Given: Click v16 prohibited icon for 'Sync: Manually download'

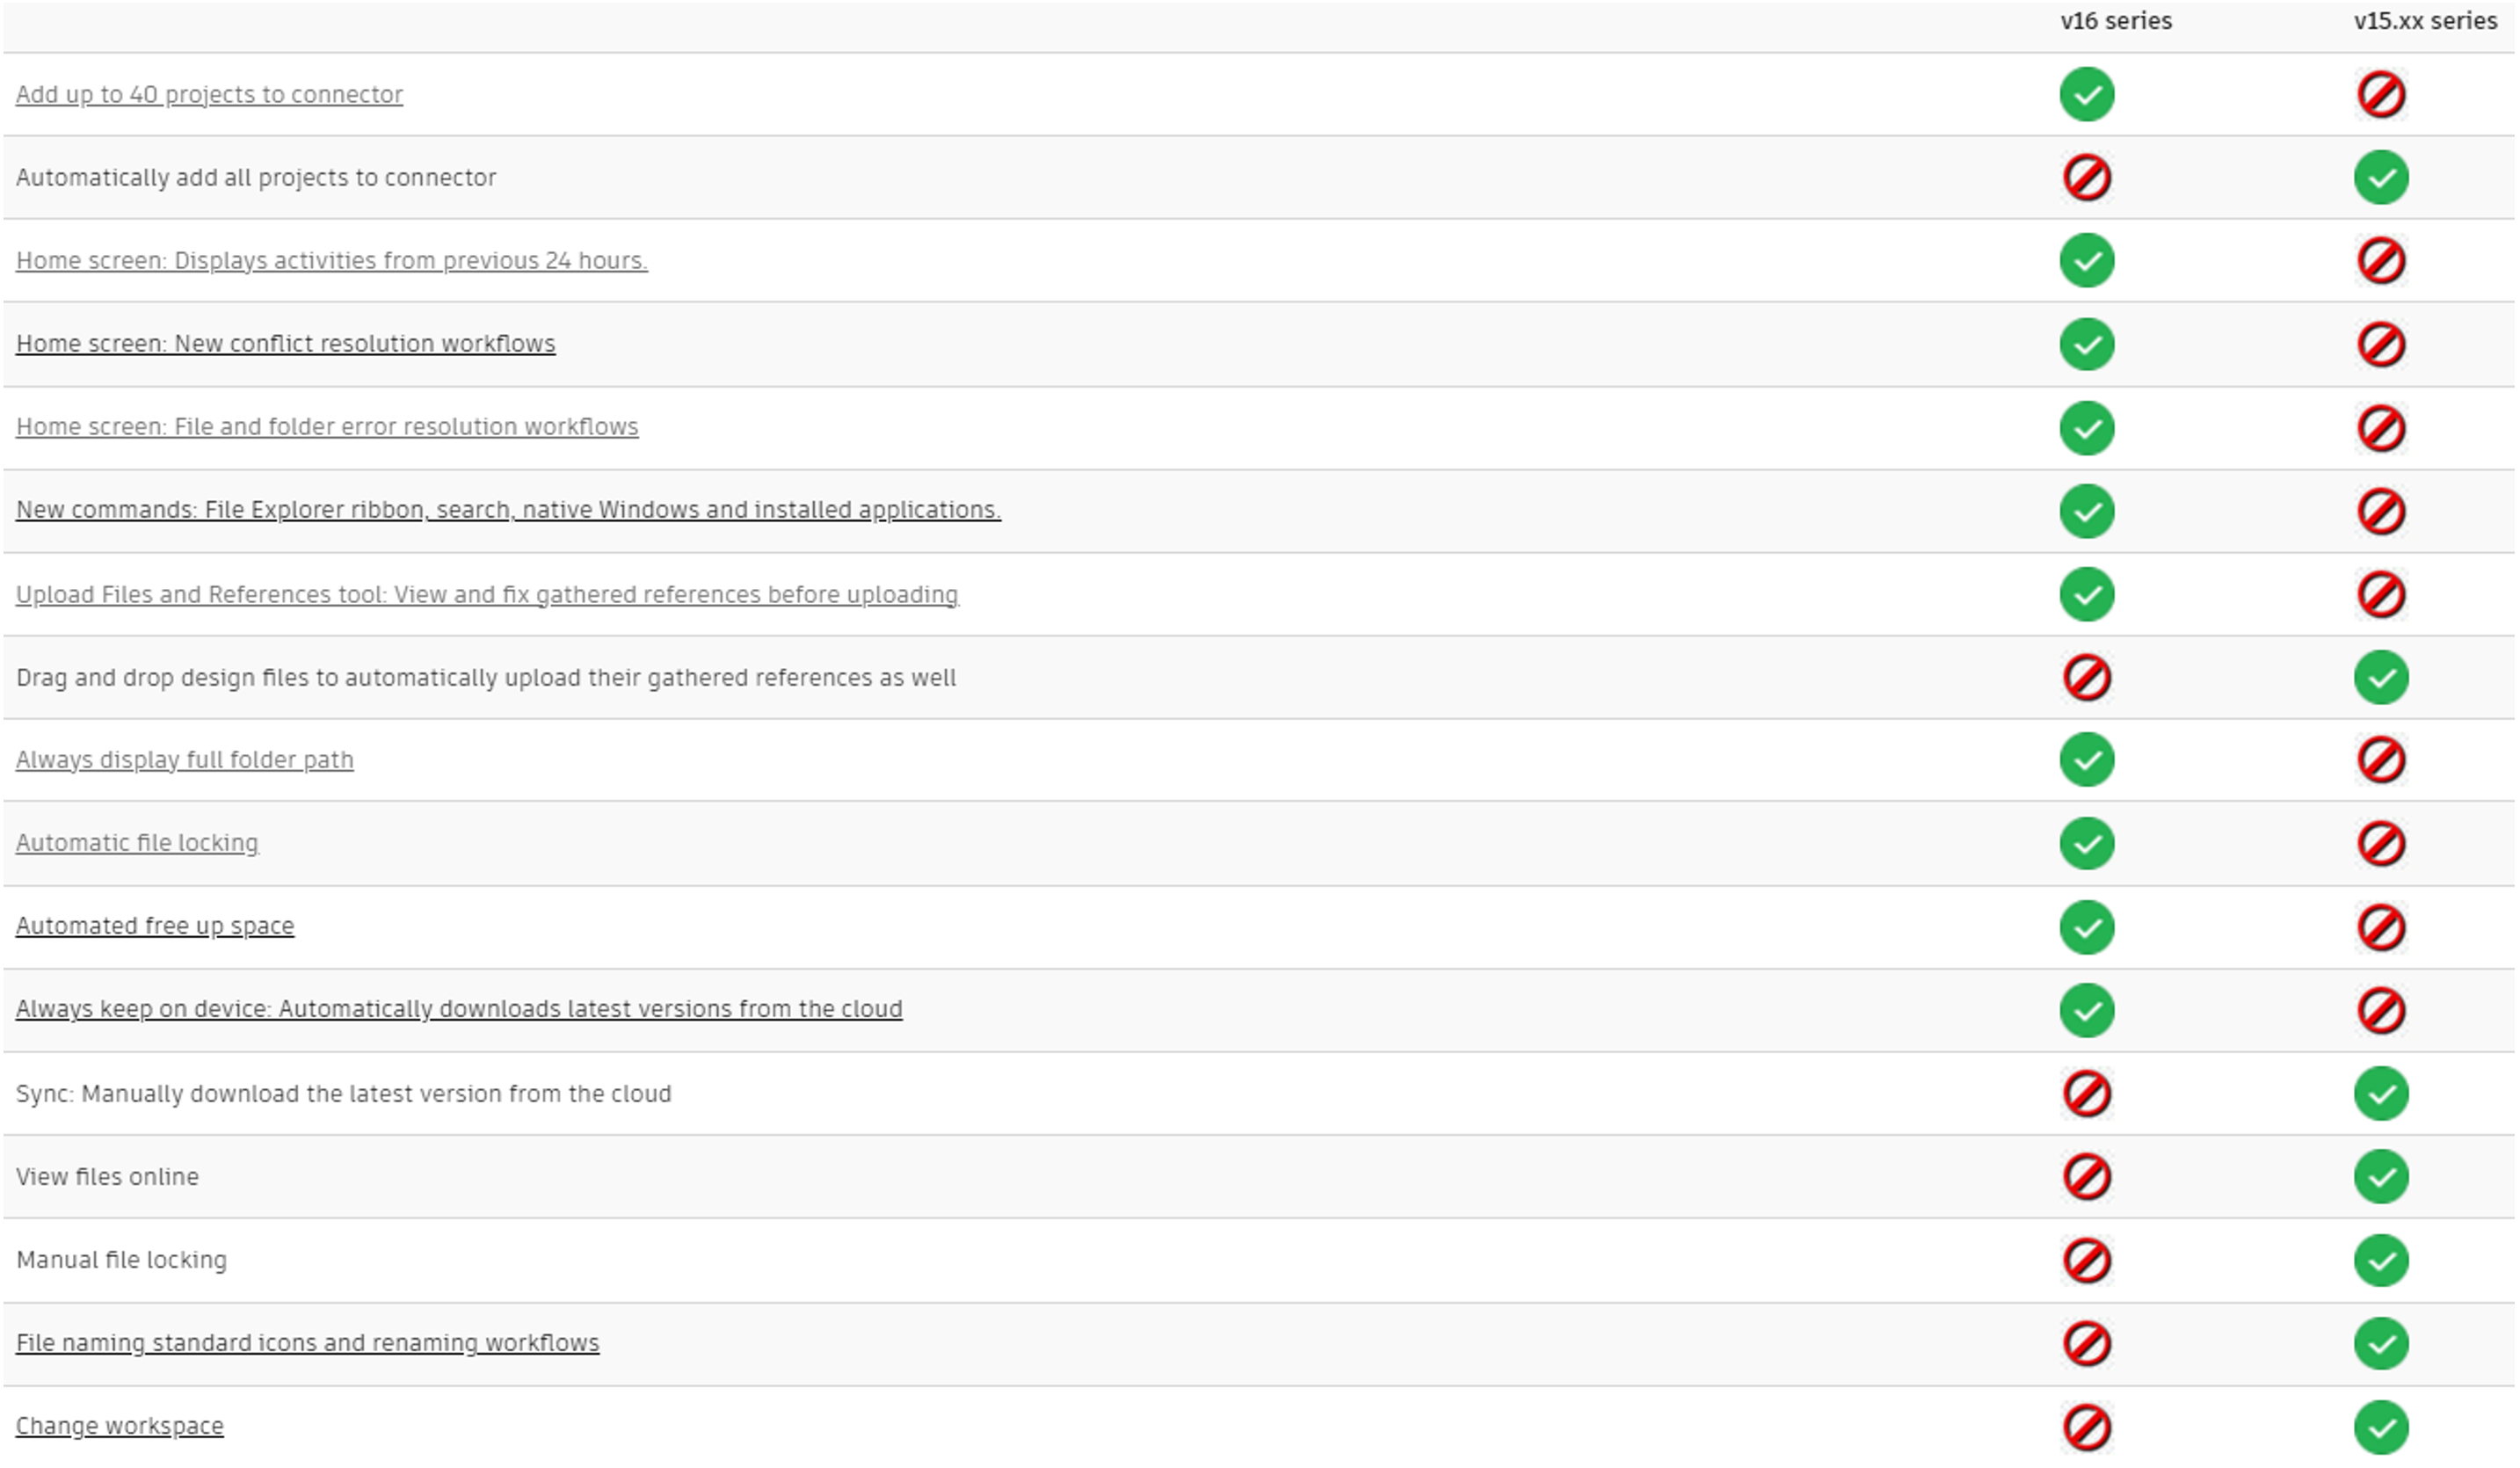Looking at the screenshot, I should coord(2087,1093).
